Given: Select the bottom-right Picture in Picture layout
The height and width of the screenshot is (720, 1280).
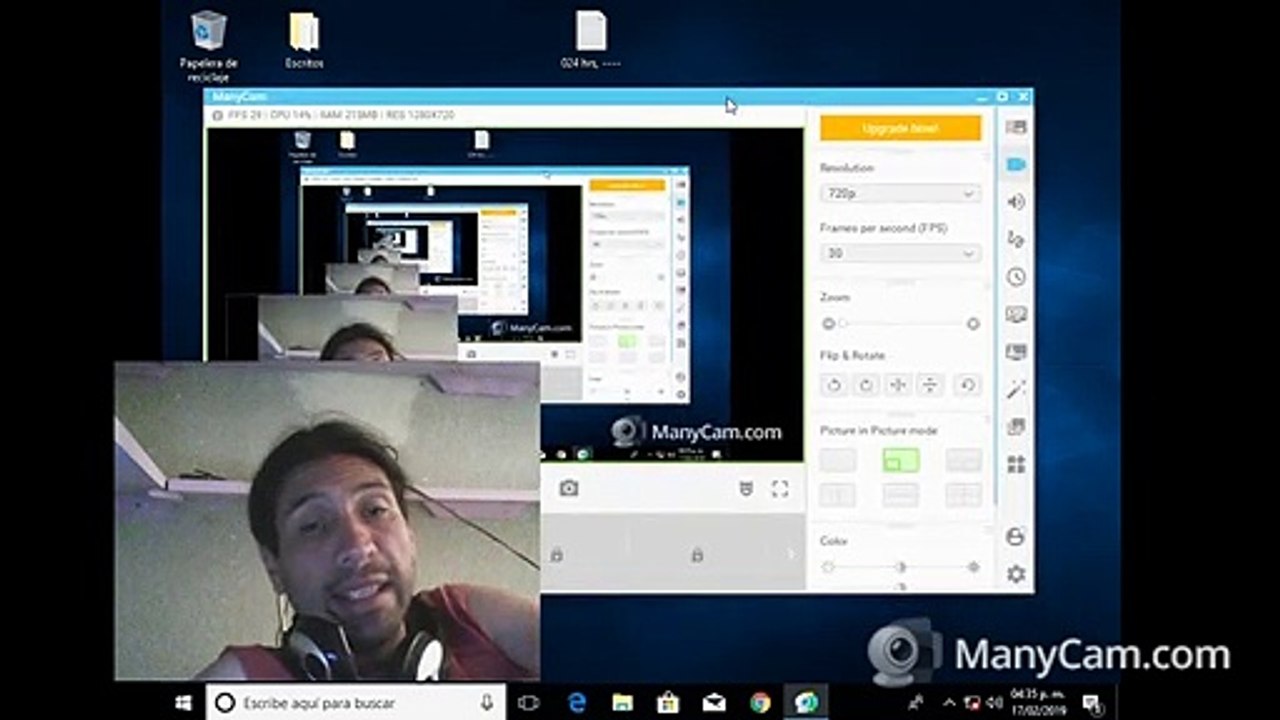Looking at the screenshot, I should [964, 495].
